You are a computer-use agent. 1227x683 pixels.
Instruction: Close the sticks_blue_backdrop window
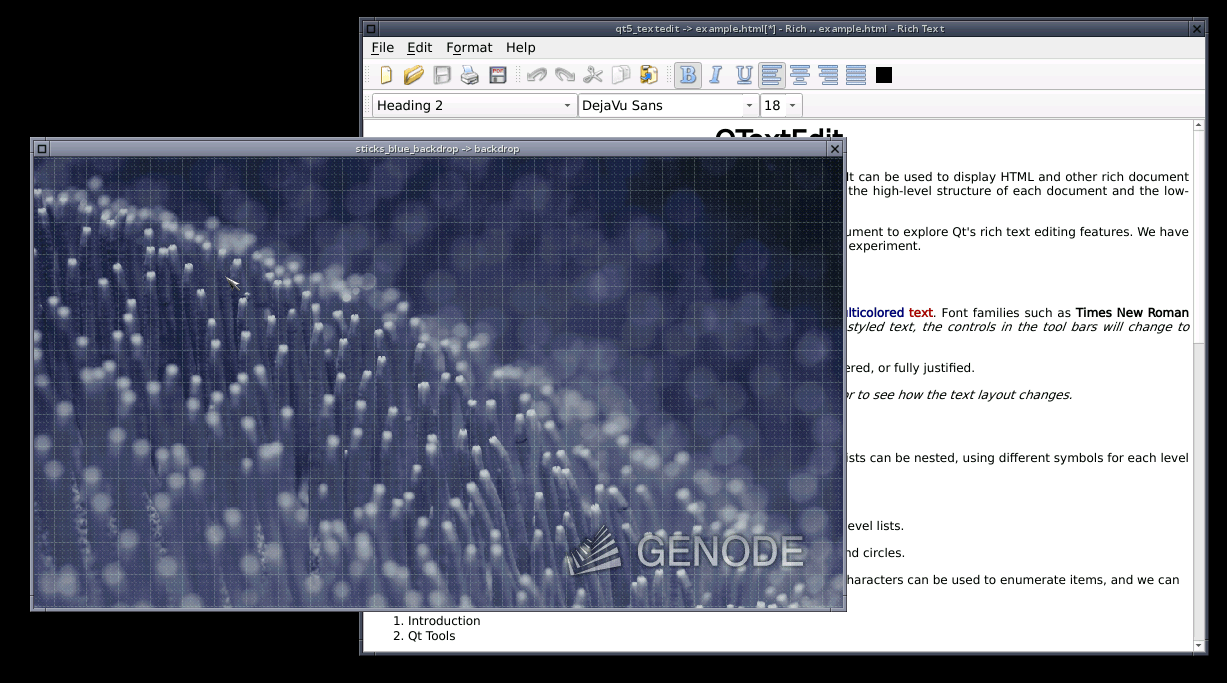pos(835,149)
